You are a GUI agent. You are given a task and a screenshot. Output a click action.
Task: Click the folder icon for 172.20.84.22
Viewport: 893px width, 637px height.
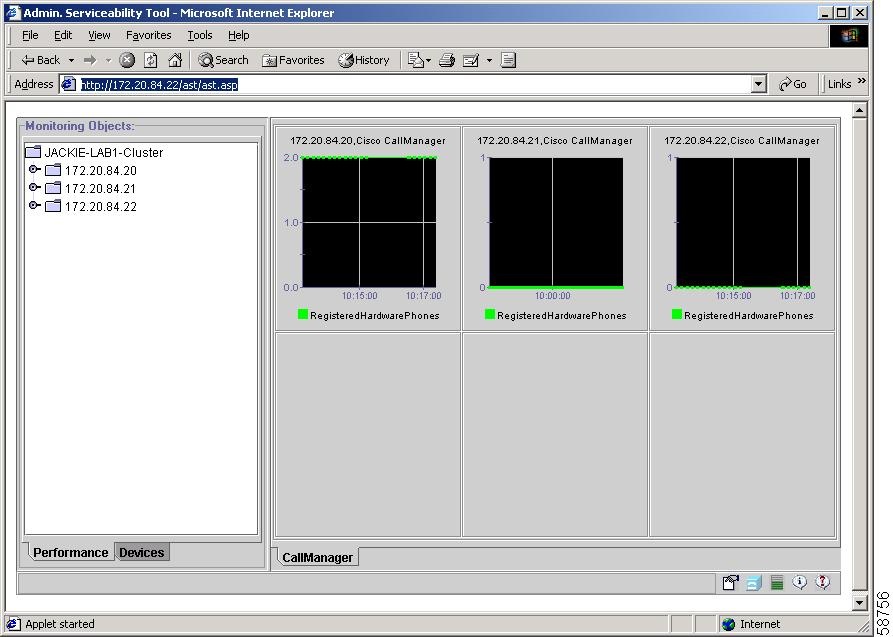coord(53,206)
